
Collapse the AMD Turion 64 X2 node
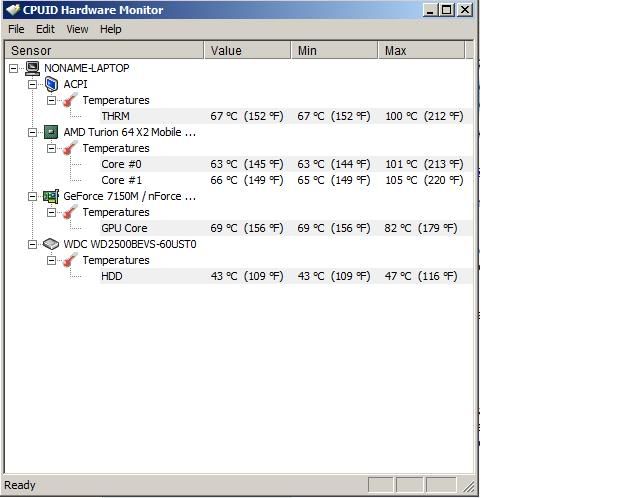[32, 132]
